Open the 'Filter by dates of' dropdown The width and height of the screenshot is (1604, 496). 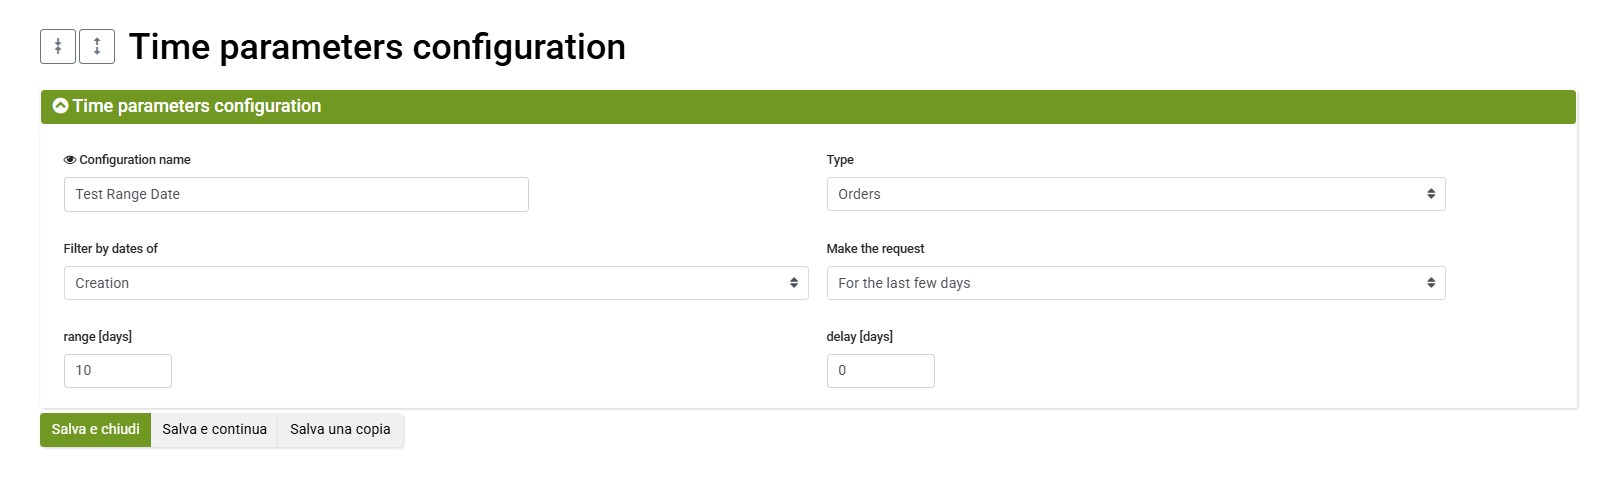pos(436,283)
